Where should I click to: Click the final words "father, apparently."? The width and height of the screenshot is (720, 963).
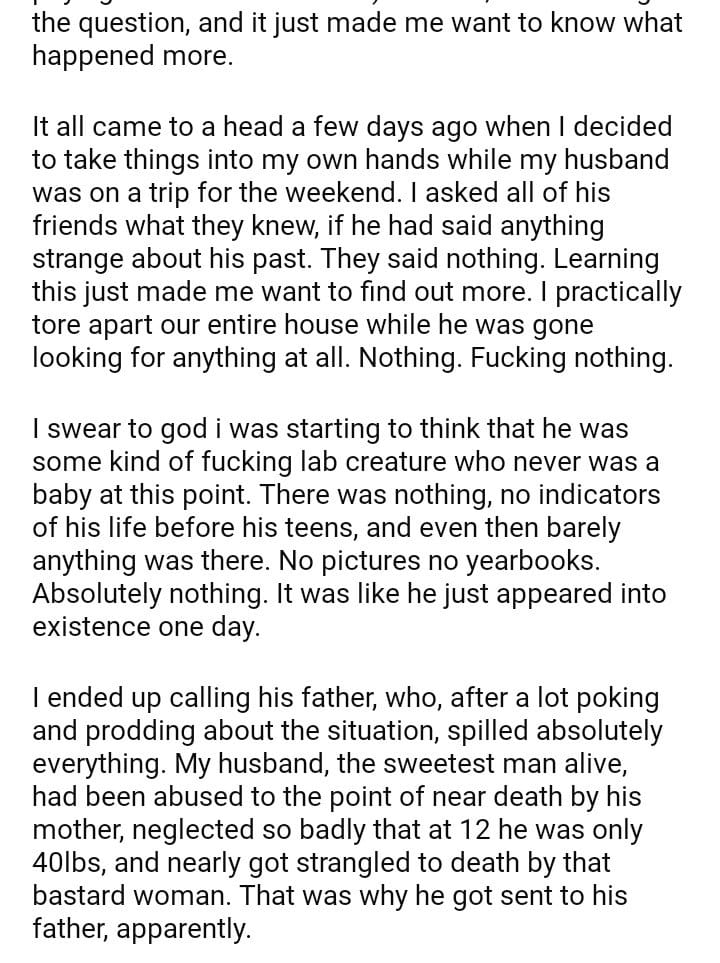click(141, 929)
